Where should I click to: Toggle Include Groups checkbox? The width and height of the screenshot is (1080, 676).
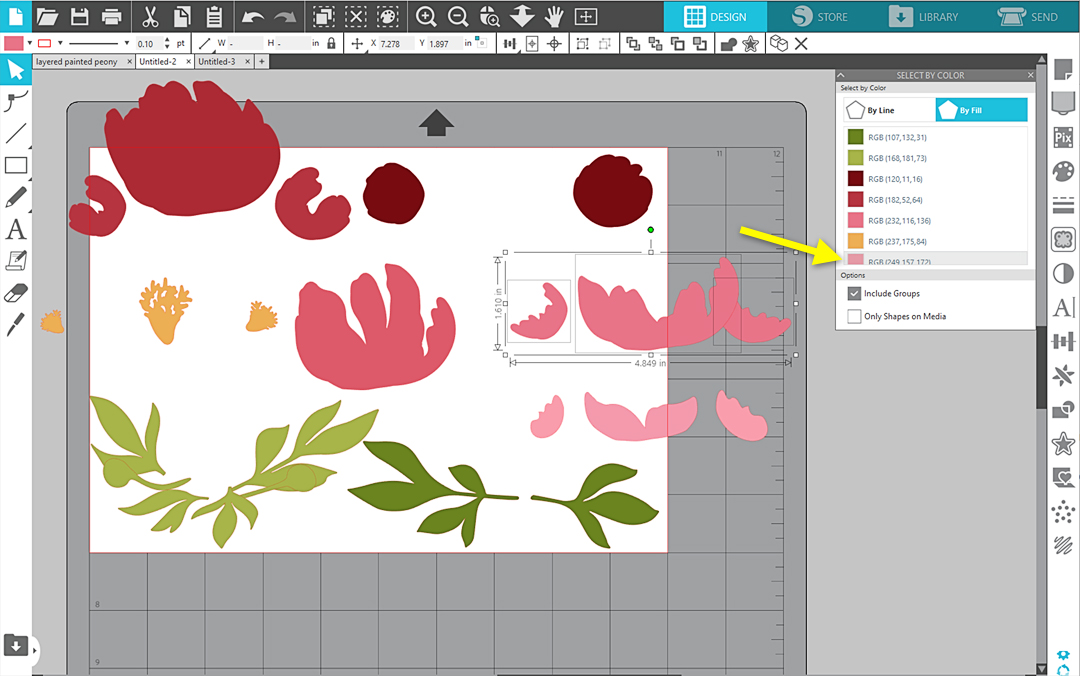(854, 294)
